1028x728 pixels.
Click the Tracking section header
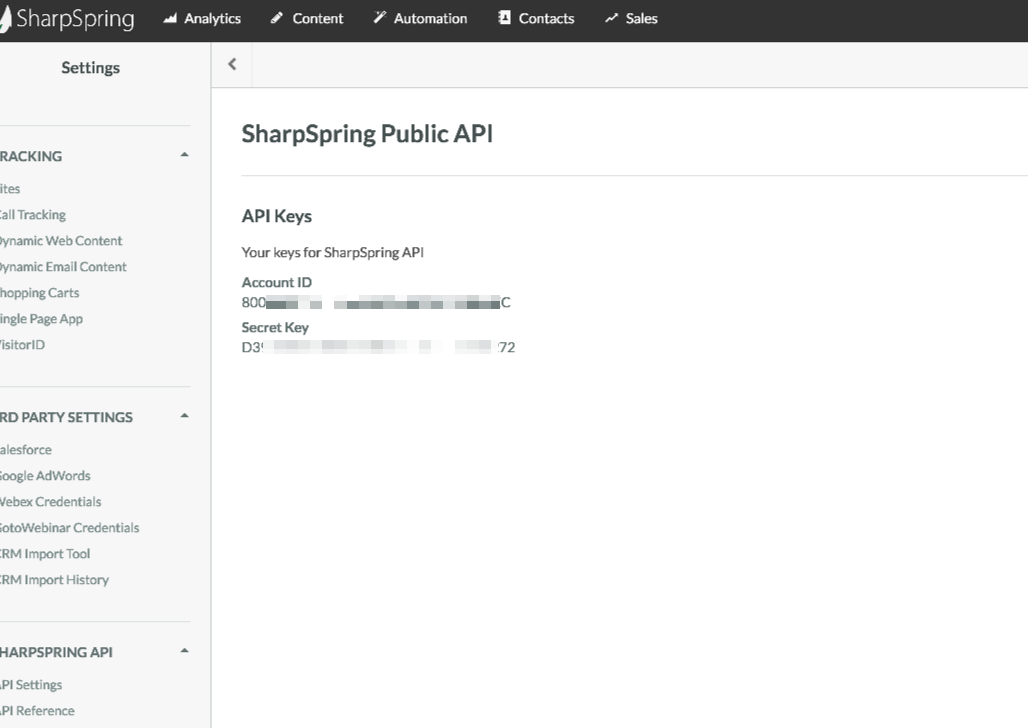pos(31,156)
